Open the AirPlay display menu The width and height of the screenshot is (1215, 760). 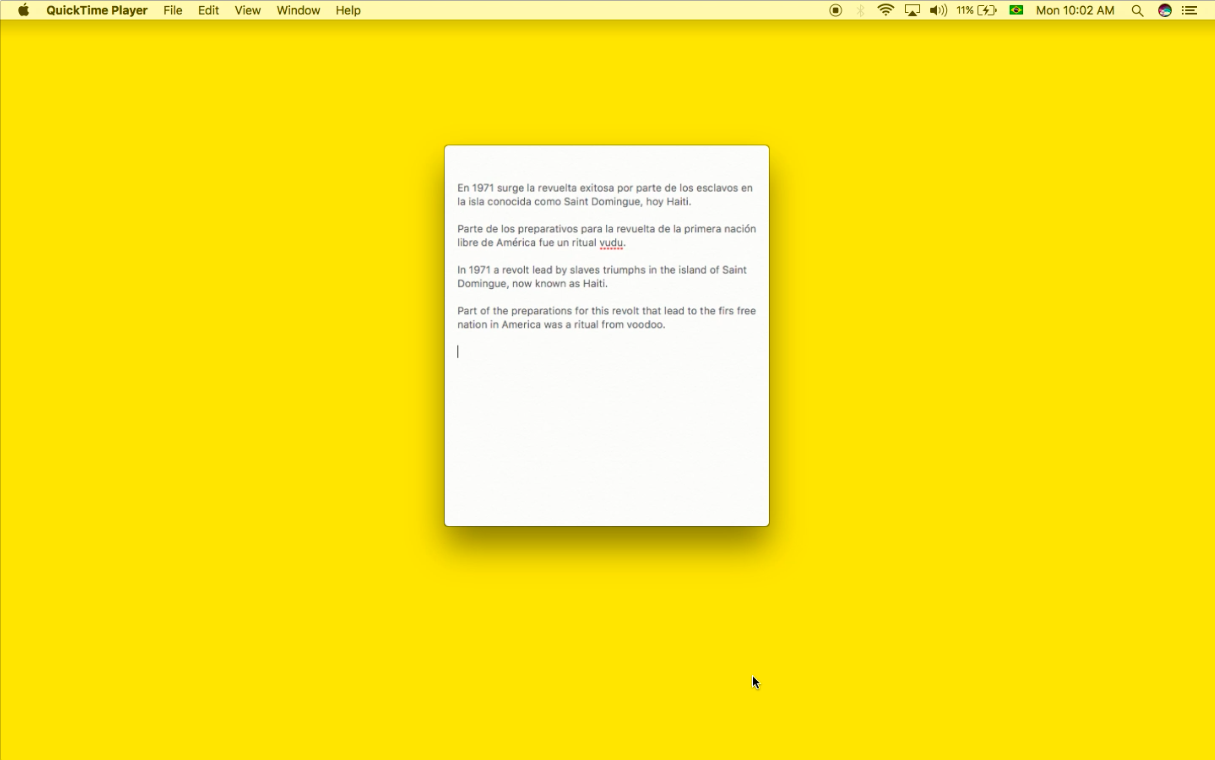(912, 10)
